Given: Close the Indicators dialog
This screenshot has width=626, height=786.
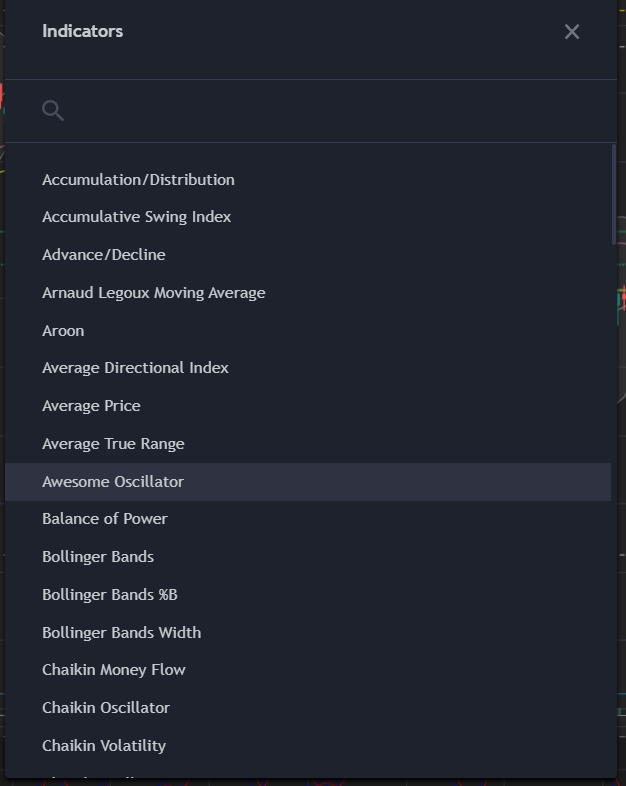Looking at the screenshot, I should pyautogui.click(x=571, y=32).
